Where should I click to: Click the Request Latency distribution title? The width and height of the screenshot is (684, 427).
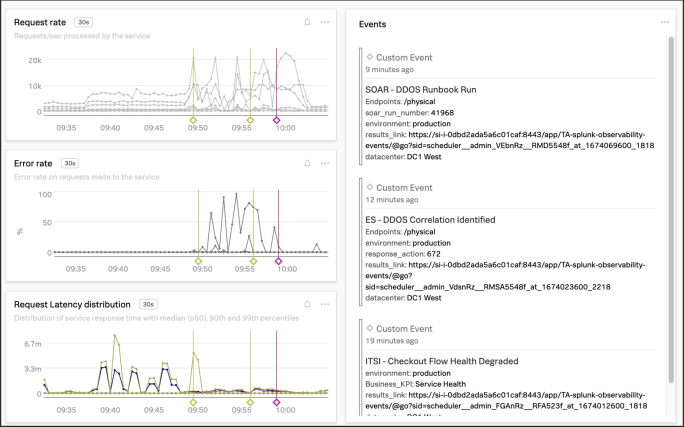[72, 304]
